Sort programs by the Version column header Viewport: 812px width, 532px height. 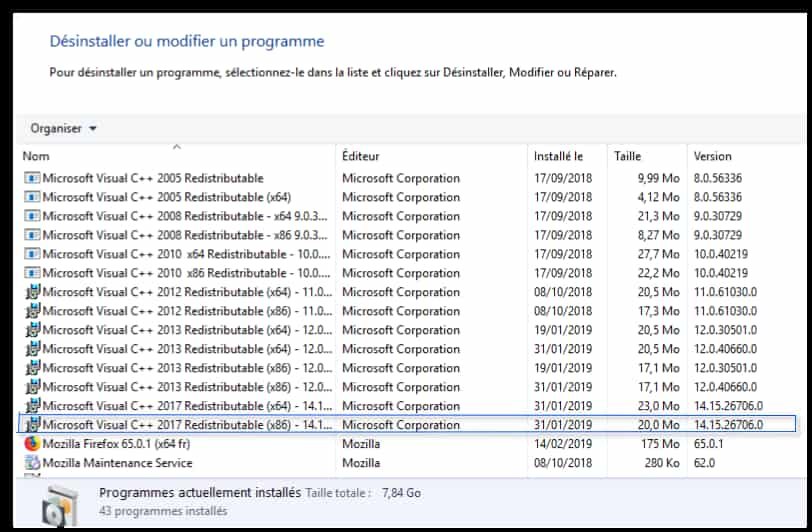pos(713,156)
